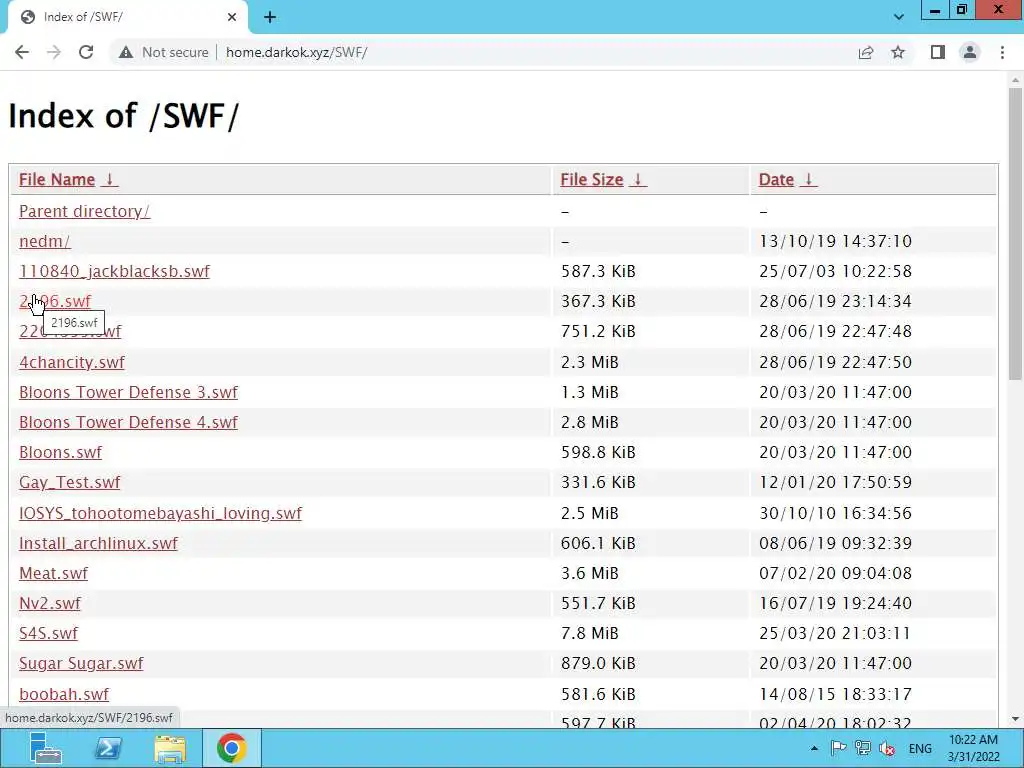Image resolution: width=1024 pixels, height=768 pixels.
Task: Open the browser side panel
Action: coord(938,52)
